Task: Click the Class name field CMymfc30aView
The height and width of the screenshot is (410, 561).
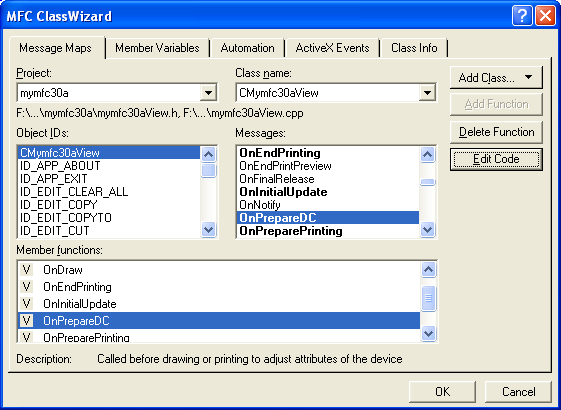Action: 328,93
